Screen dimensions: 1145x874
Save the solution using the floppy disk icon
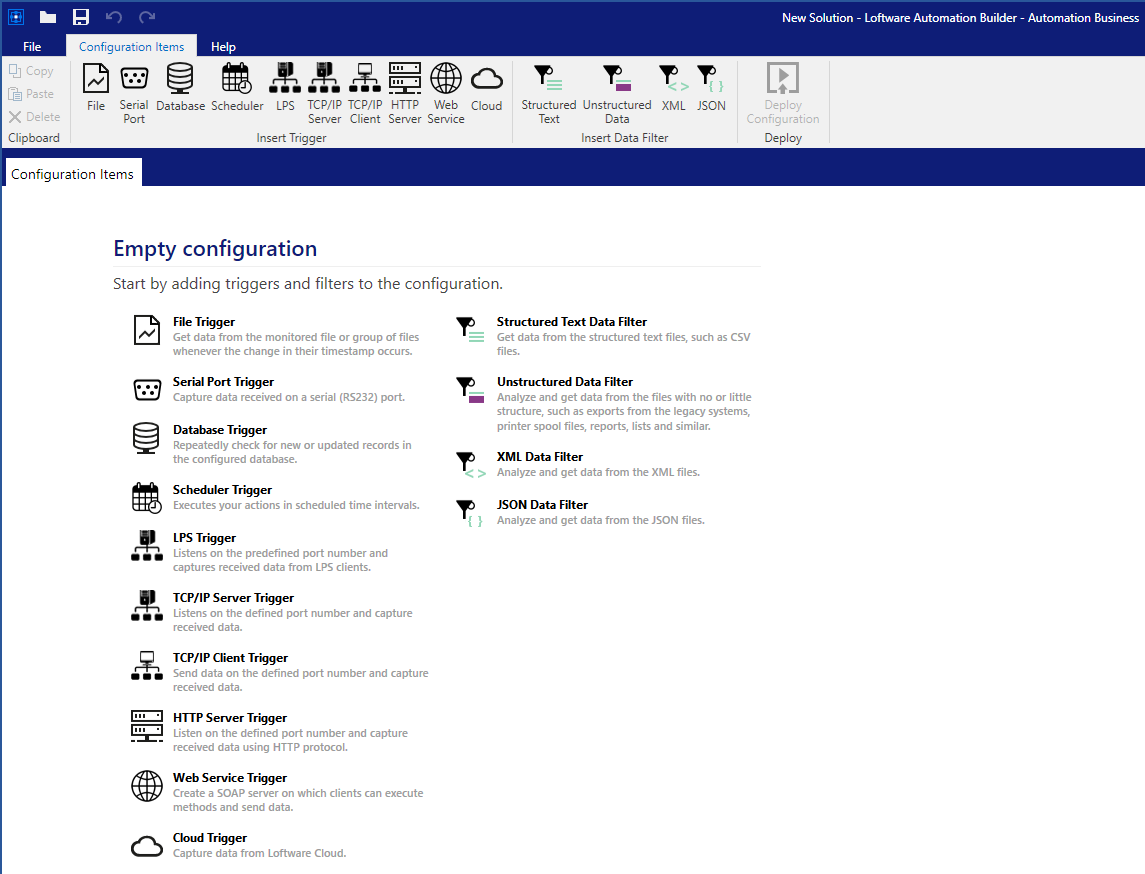pyautogui.click(x=80, y=17)
